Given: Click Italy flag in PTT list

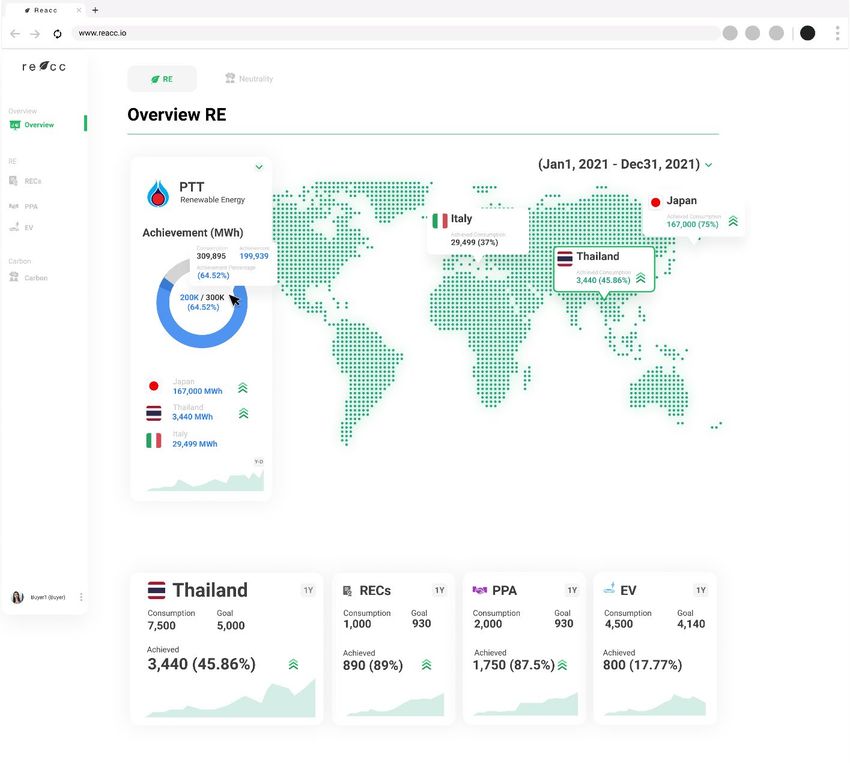Looking at the screenshot, I should 154,440.
